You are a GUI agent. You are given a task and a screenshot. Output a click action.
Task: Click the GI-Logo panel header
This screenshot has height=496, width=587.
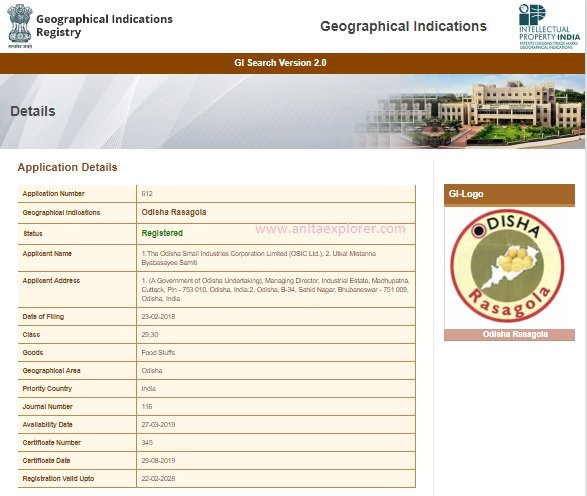coord(509,194)
